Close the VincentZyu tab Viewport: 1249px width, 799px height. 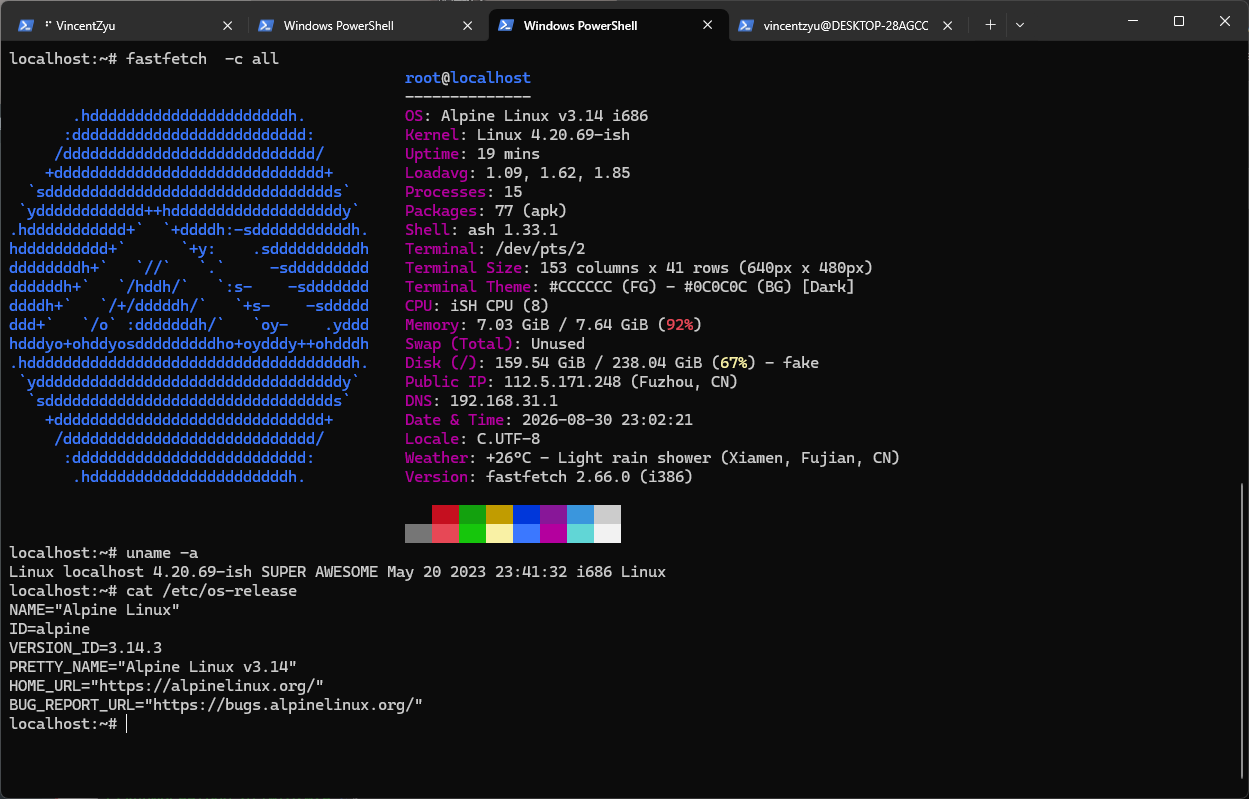228,25
